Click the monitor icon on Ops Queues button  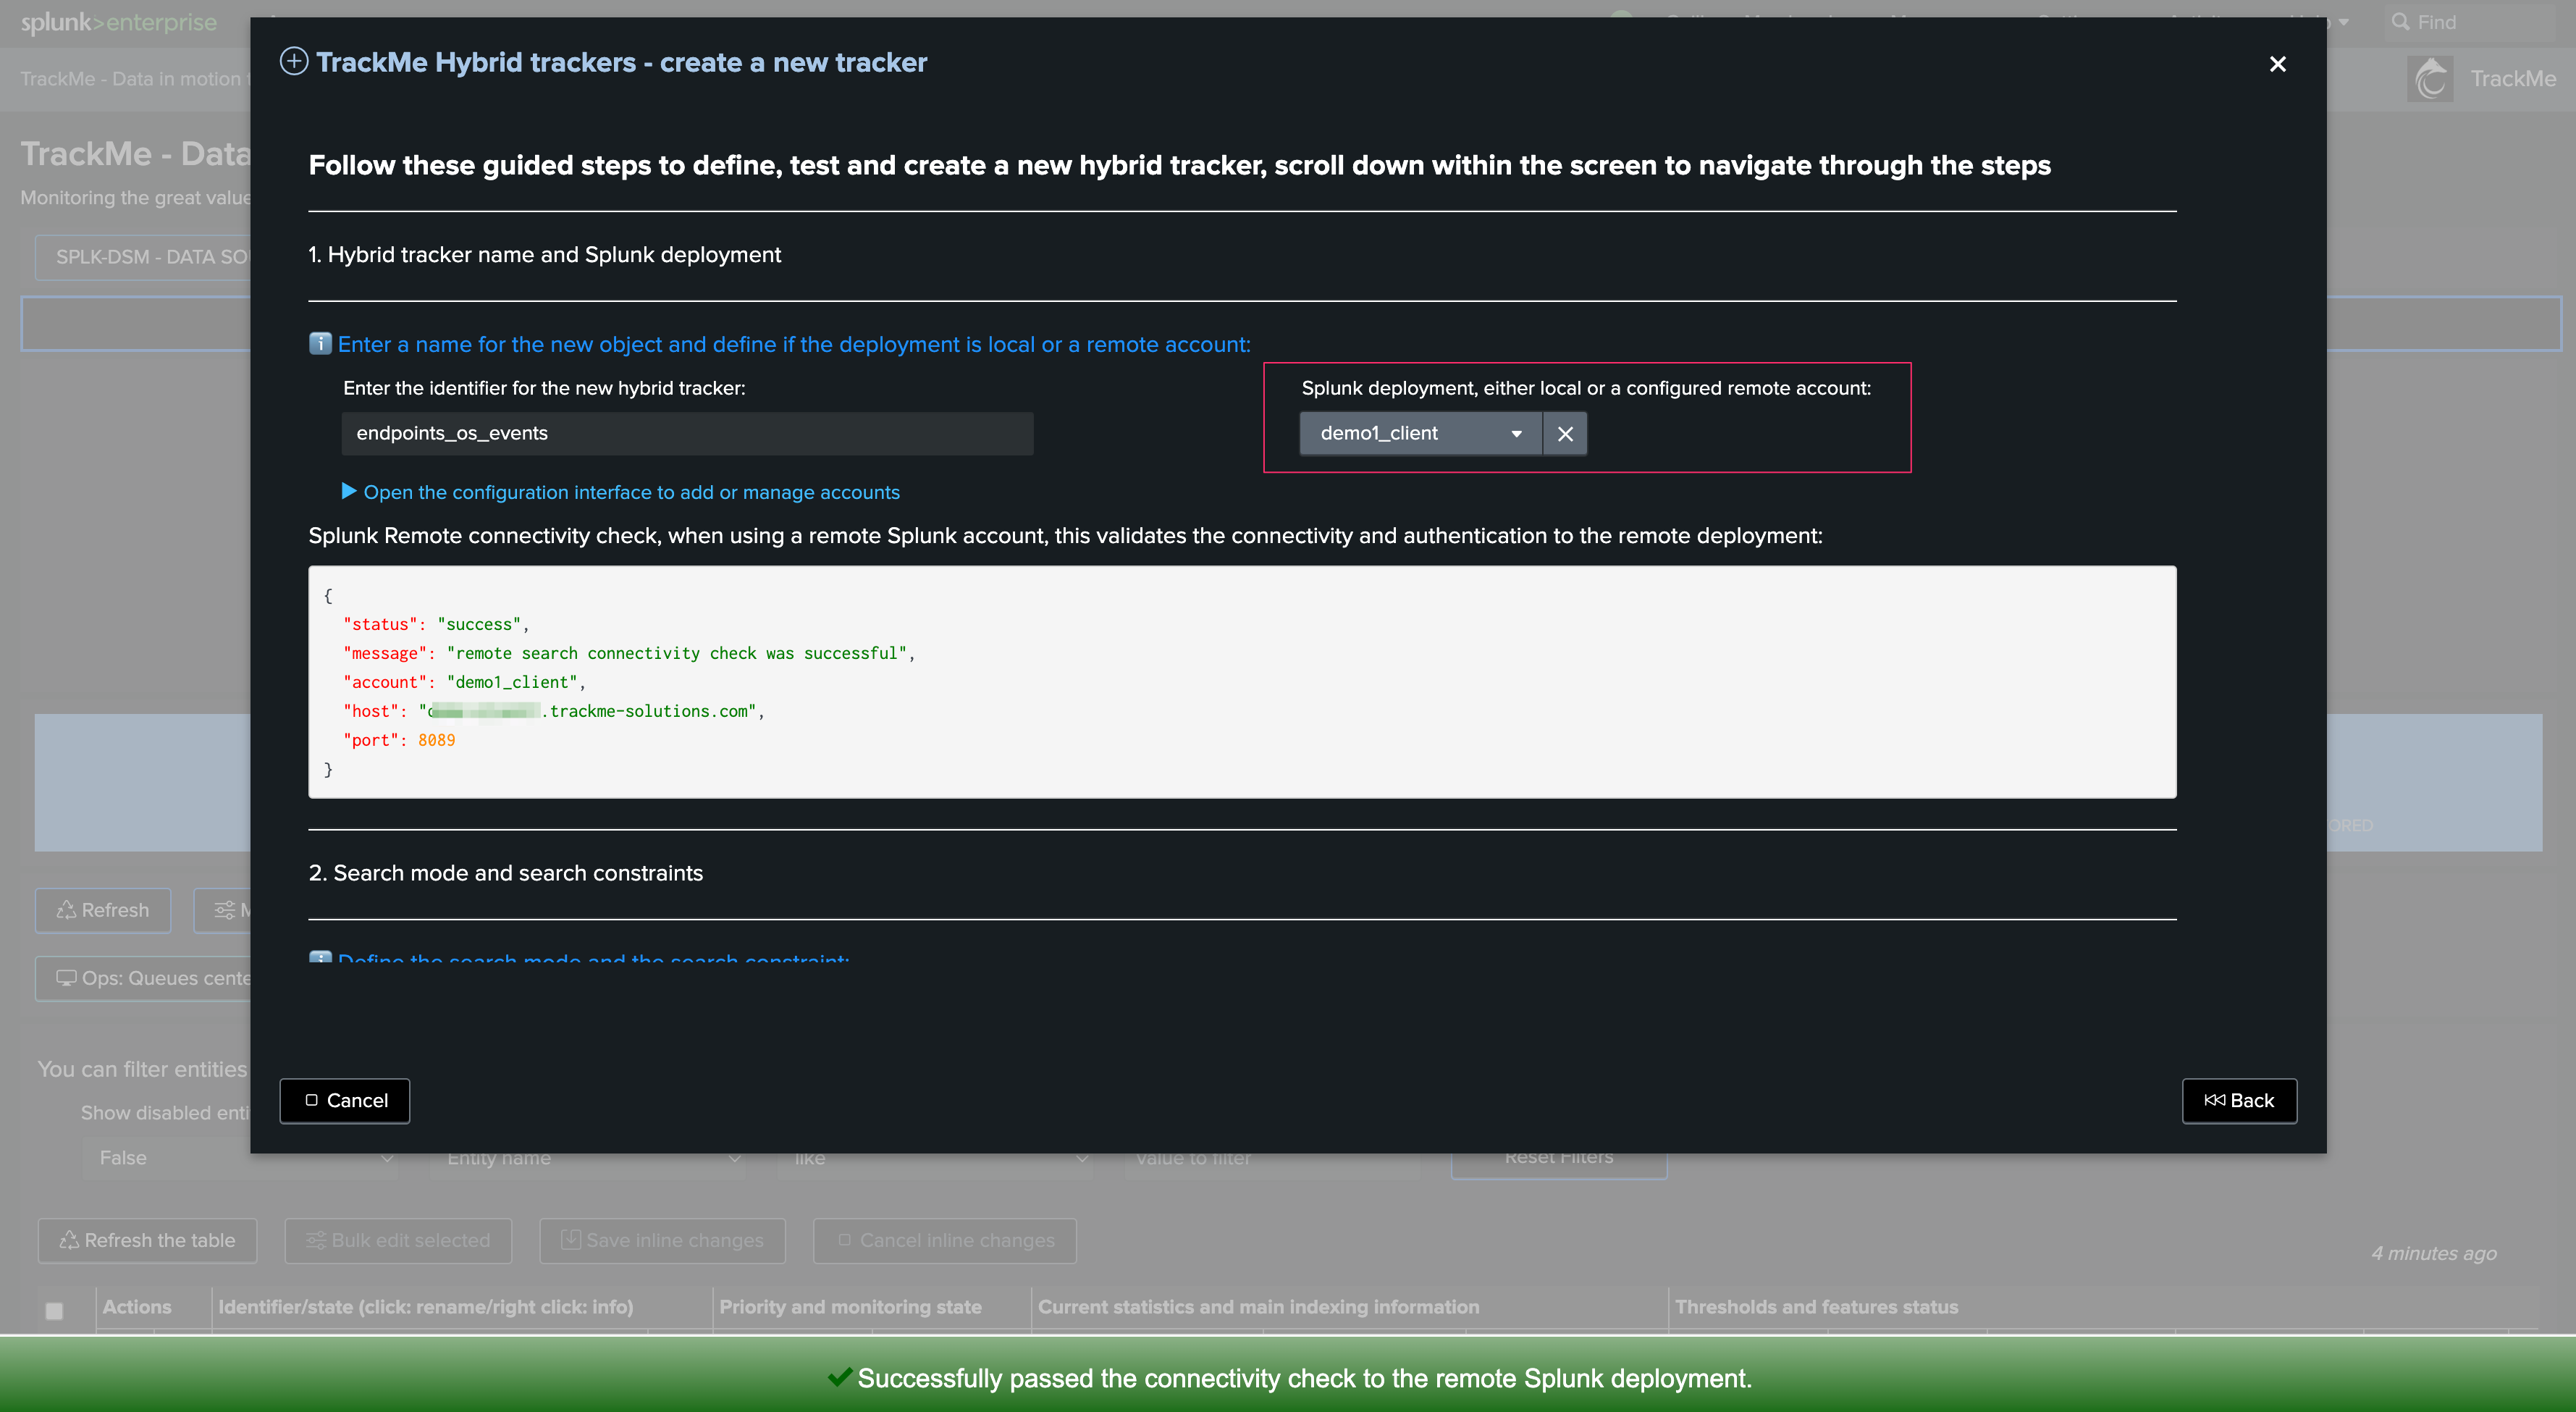coord(66,977)
